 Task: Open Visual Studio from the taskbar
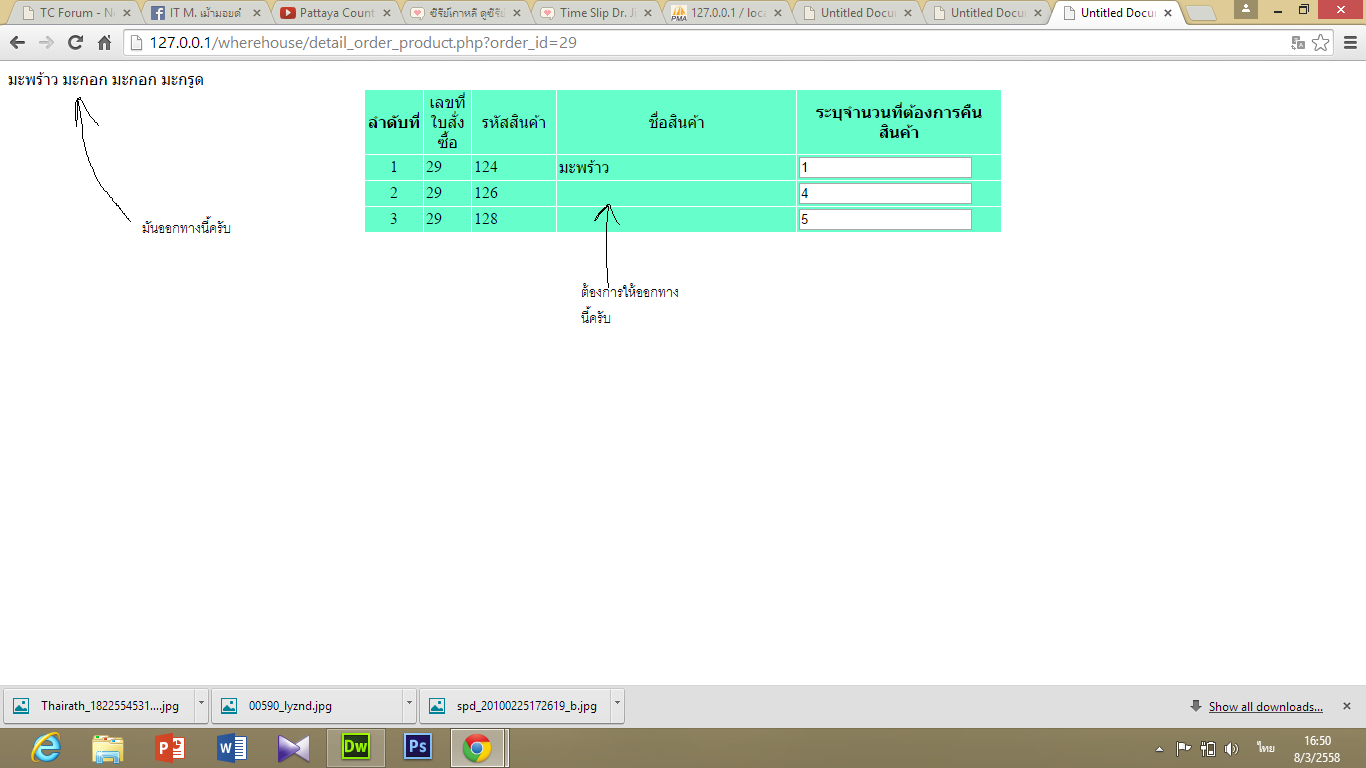(x=294, y=747)
